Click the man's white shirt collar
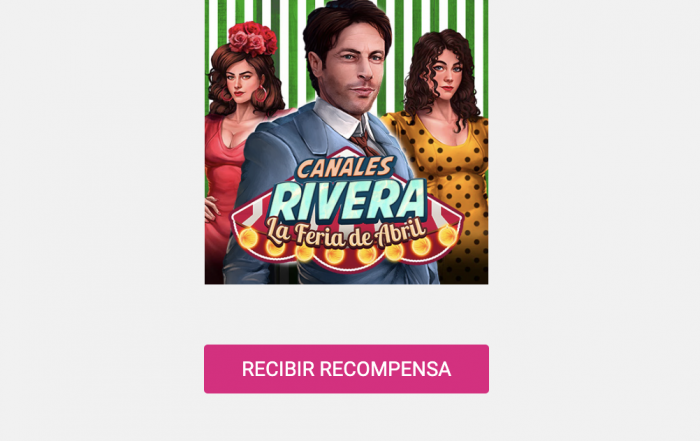Viewport: 700px width, 441px height. coord(340,118)
